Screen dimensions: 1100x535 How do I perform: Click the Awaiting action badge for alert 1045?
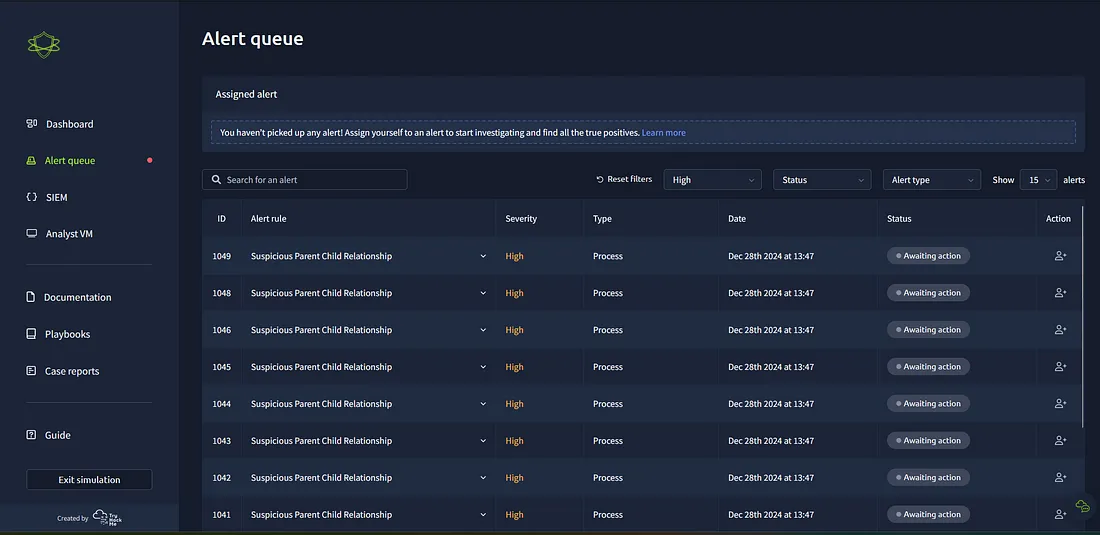pos(928,367)
